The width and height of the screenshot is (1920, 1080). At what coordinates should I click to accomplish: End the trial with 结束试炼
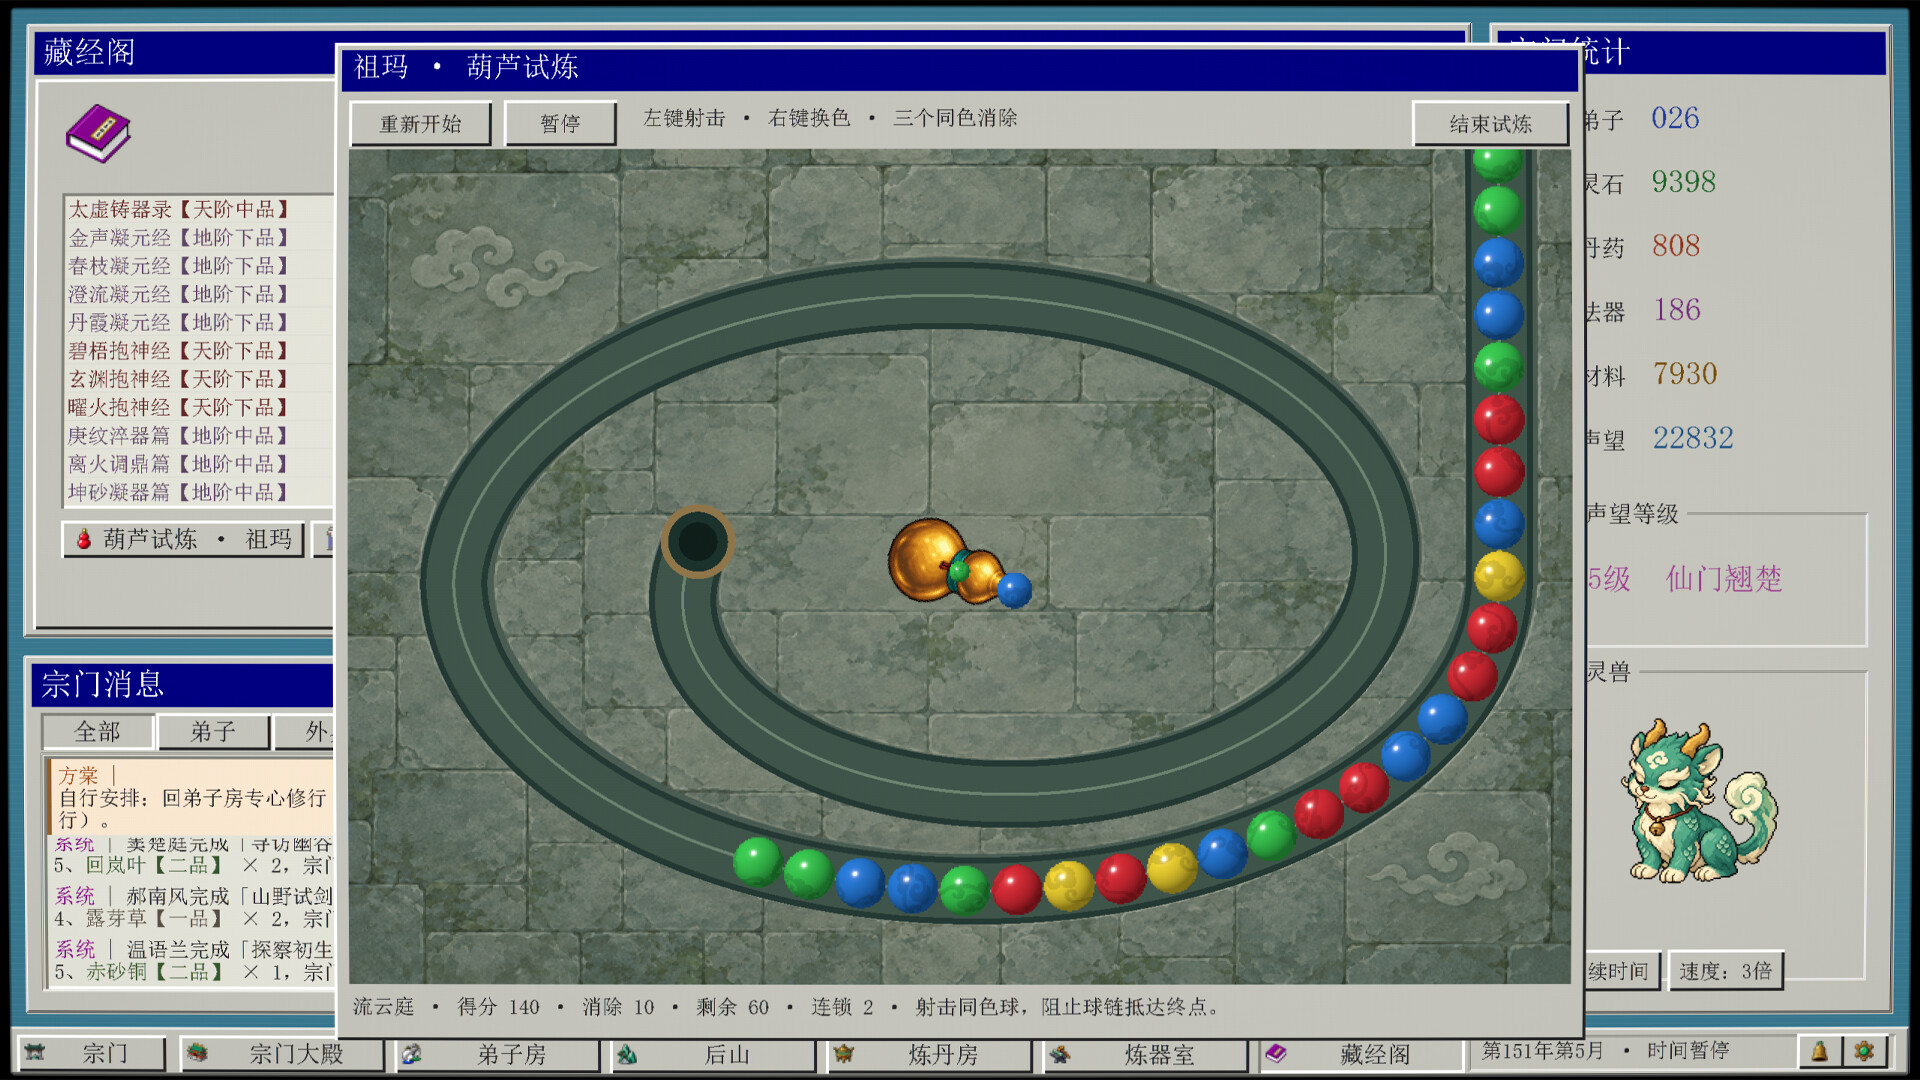[1490, 124]
